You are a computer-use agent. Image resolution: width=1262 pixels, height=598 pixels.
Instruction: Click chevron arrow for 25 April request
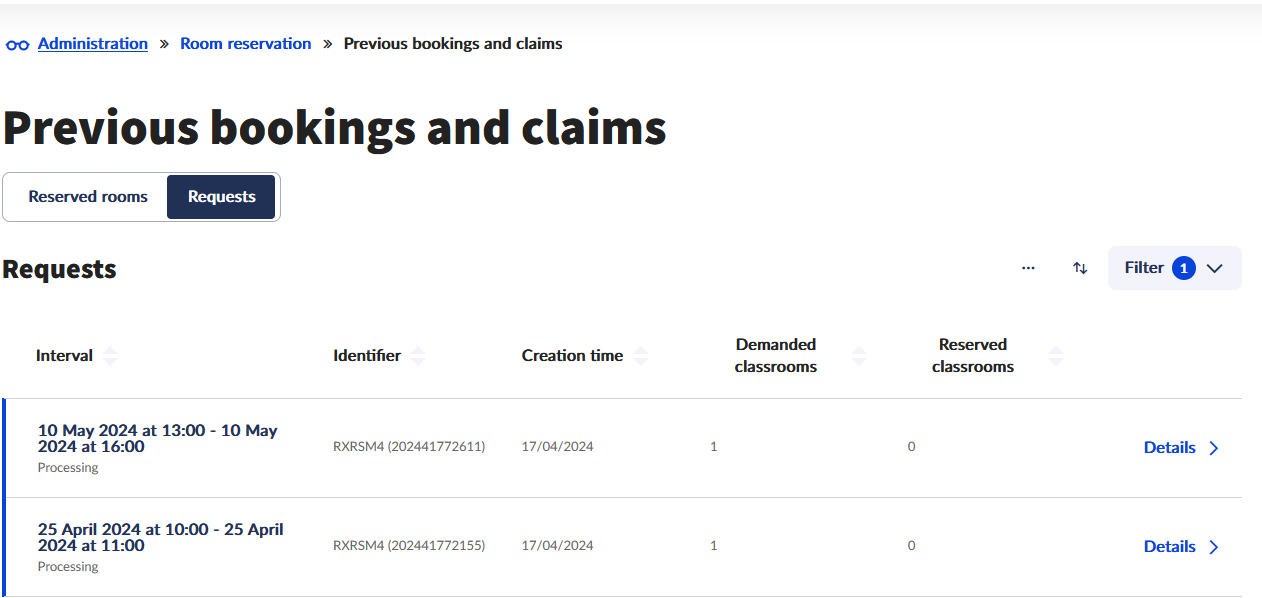click(1214, 547)
